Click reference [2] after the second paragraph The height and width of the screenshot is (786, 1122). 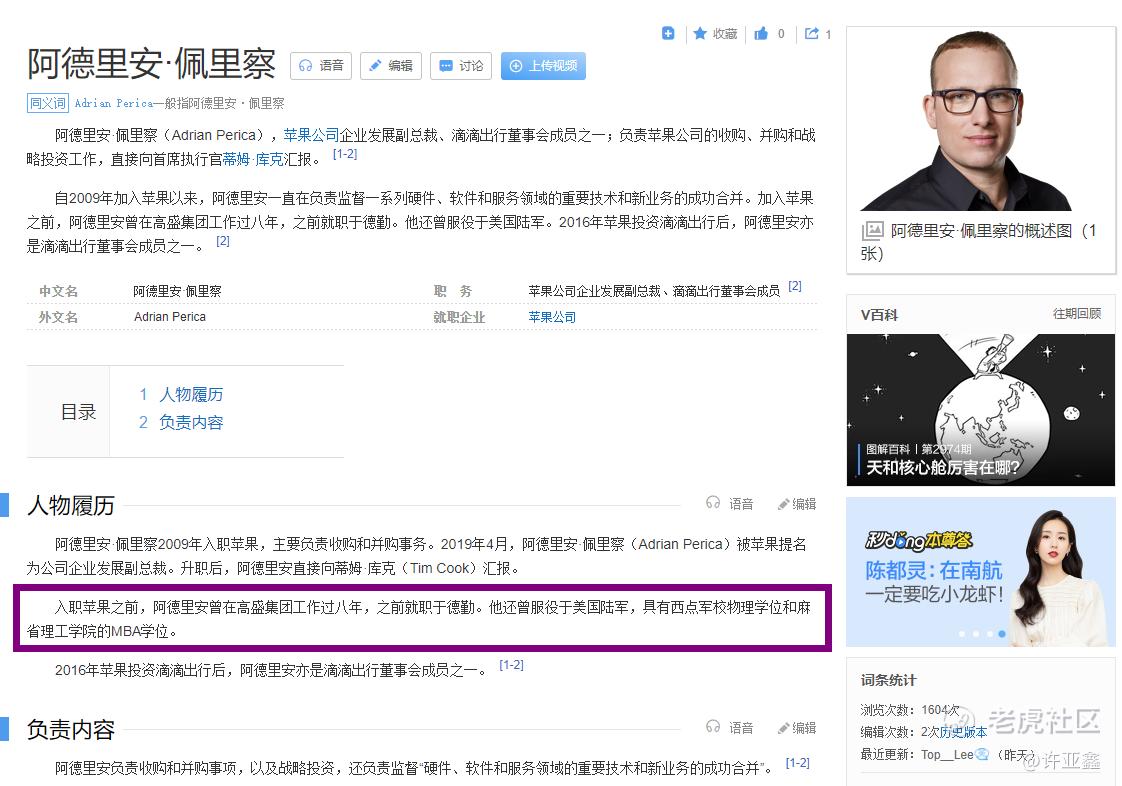point(223,241)
